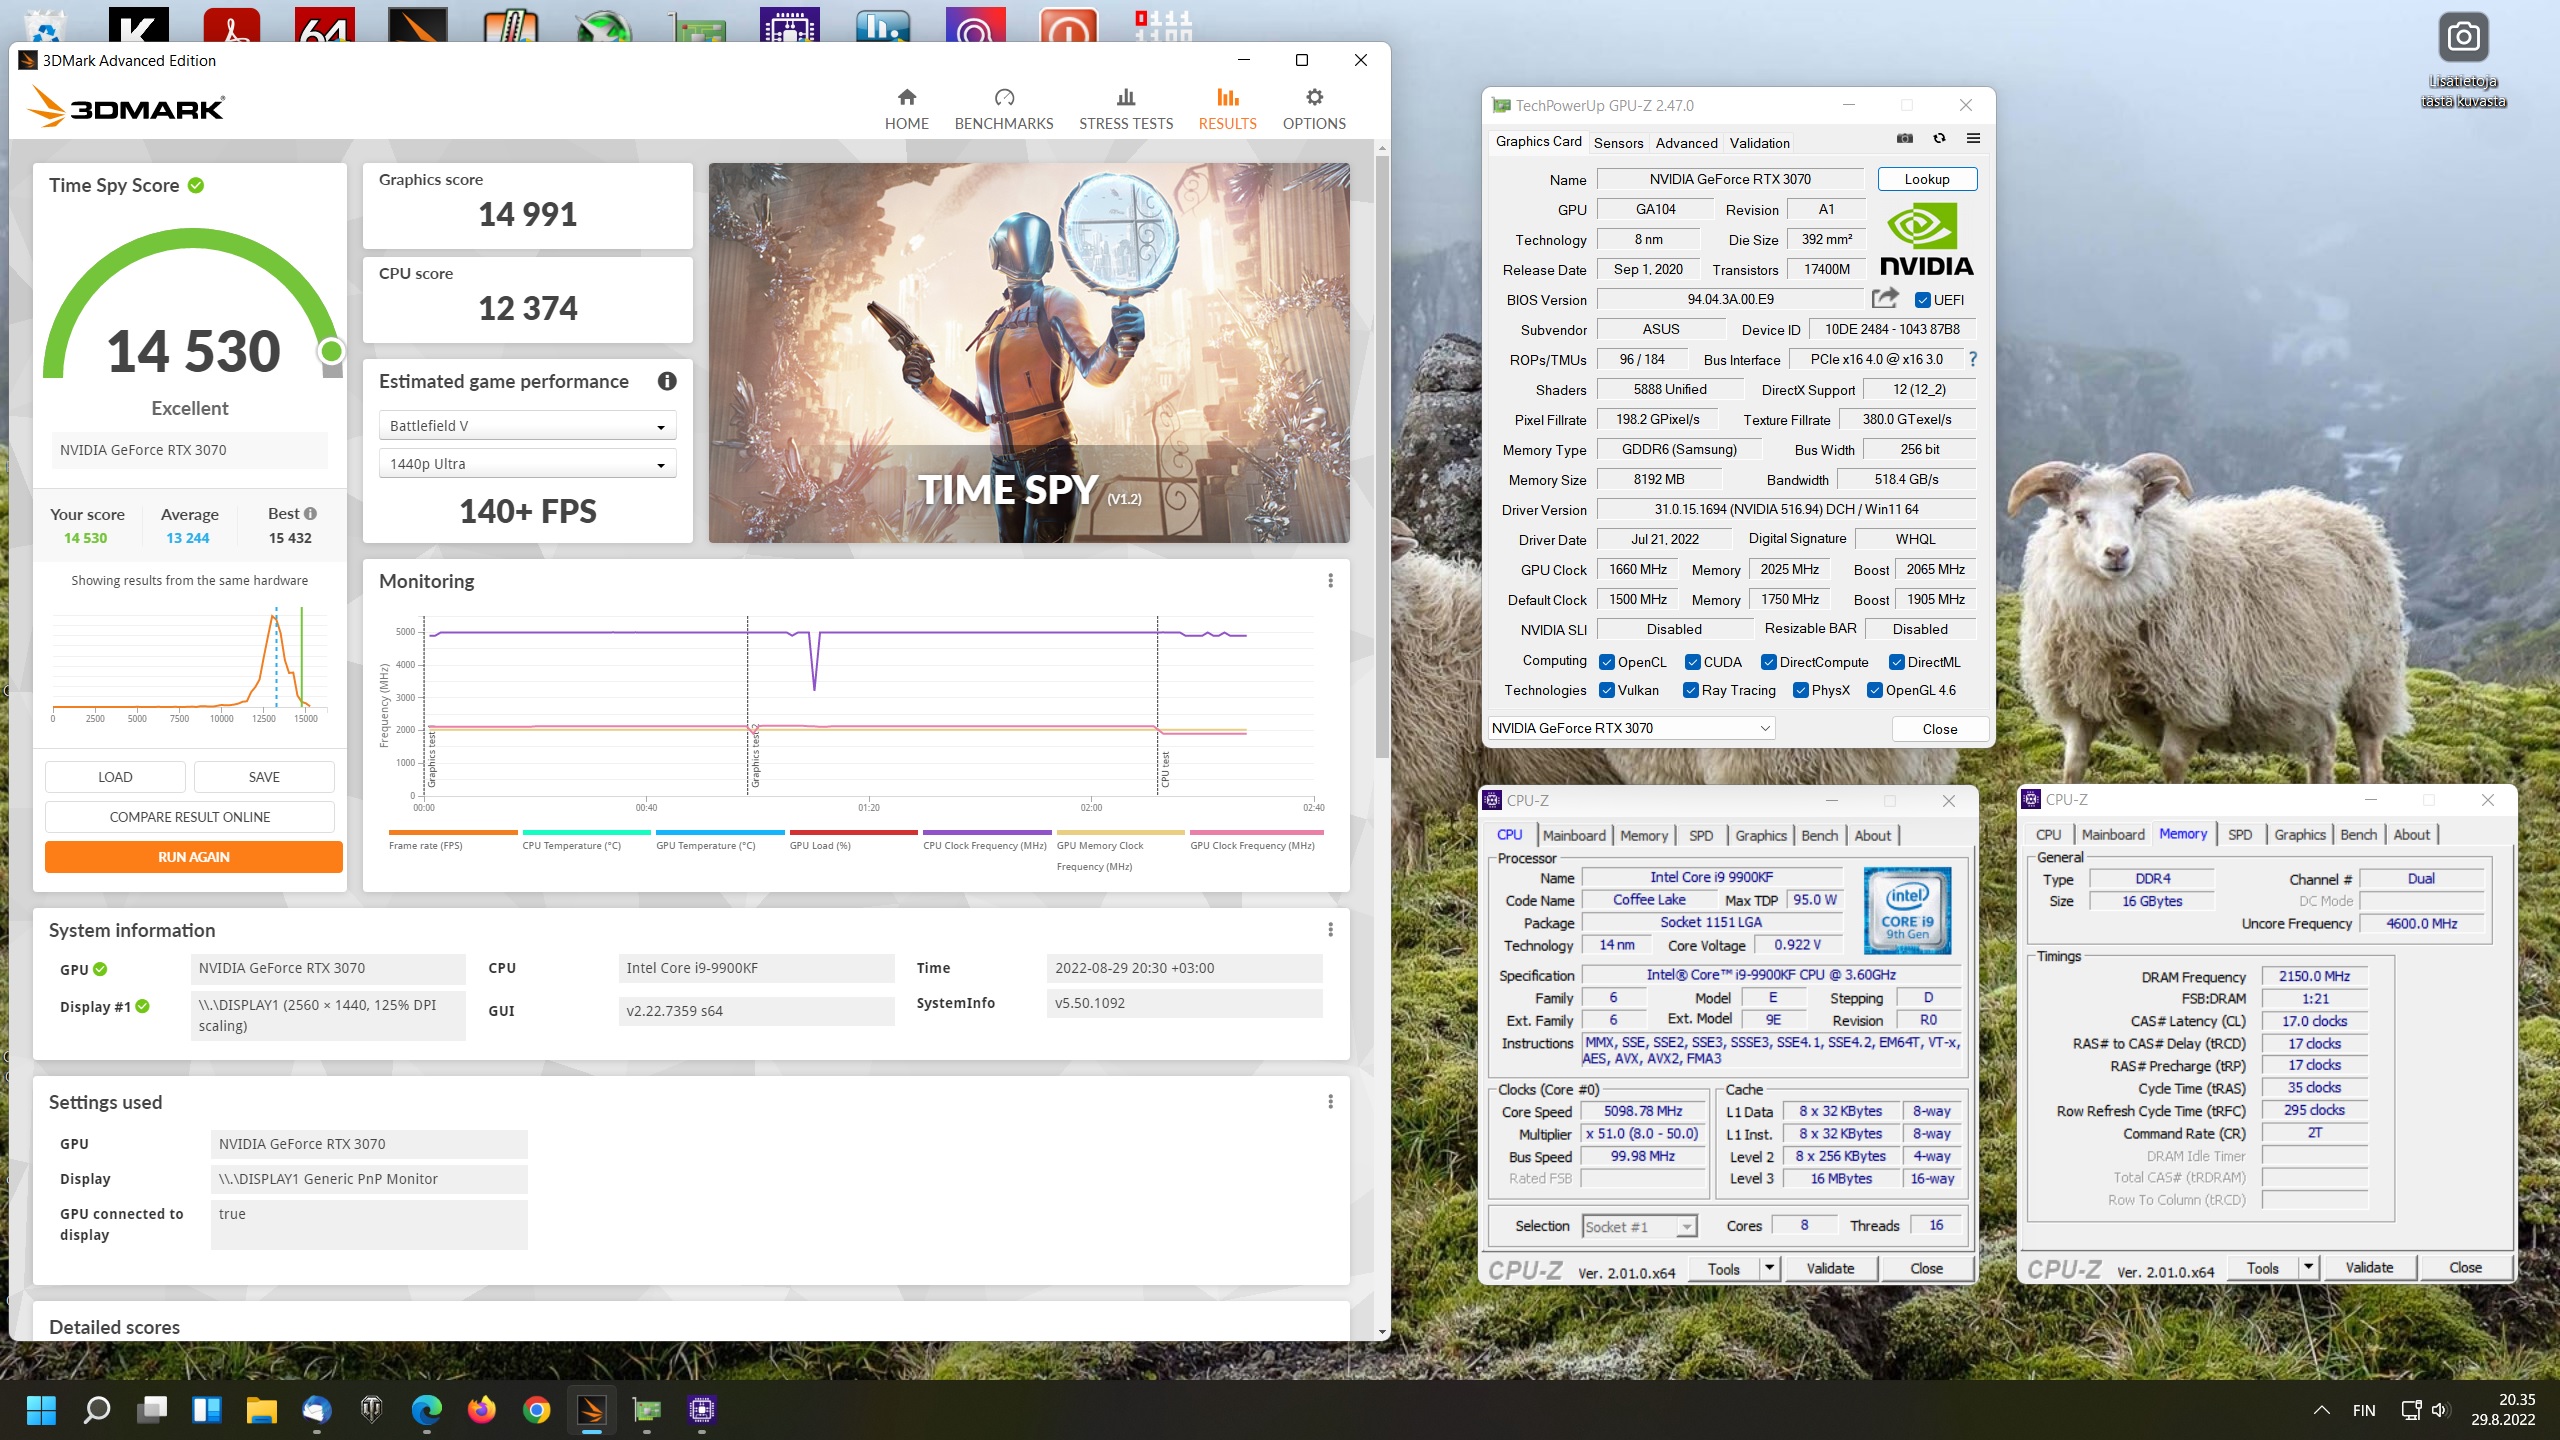Image resolution: width=2560 pixels, height=1440 pixels.
Task: Click the clock and date in the taskbar
Action: pos(2503,1410)
